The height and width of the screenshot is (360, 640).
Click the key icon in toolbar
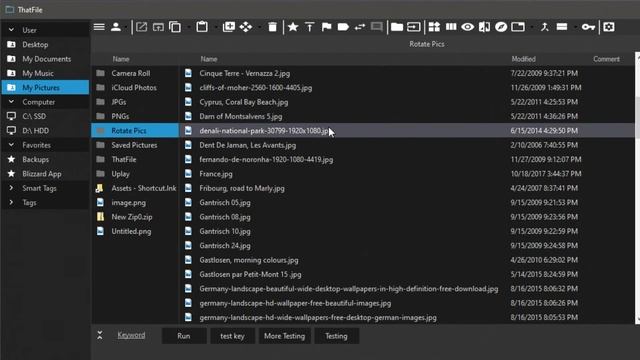pos(588,27)
